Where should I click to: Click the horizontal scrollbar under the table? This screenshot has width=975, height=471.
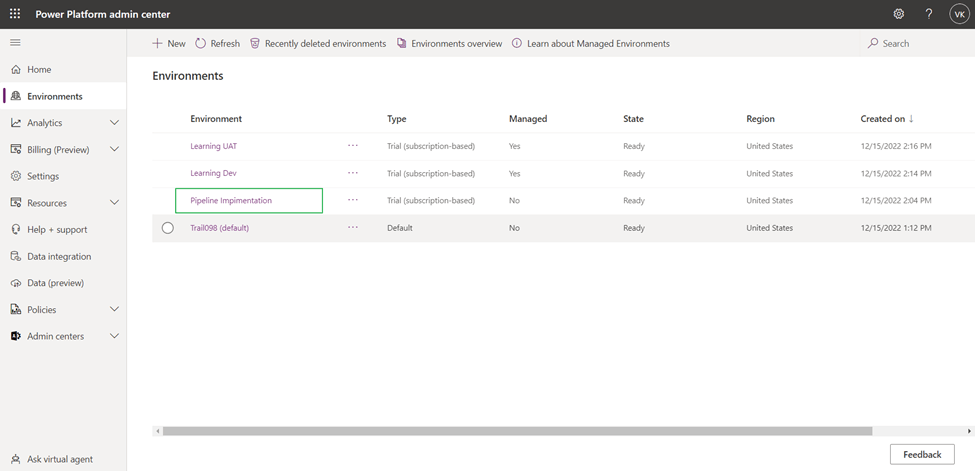click(517, 431)
